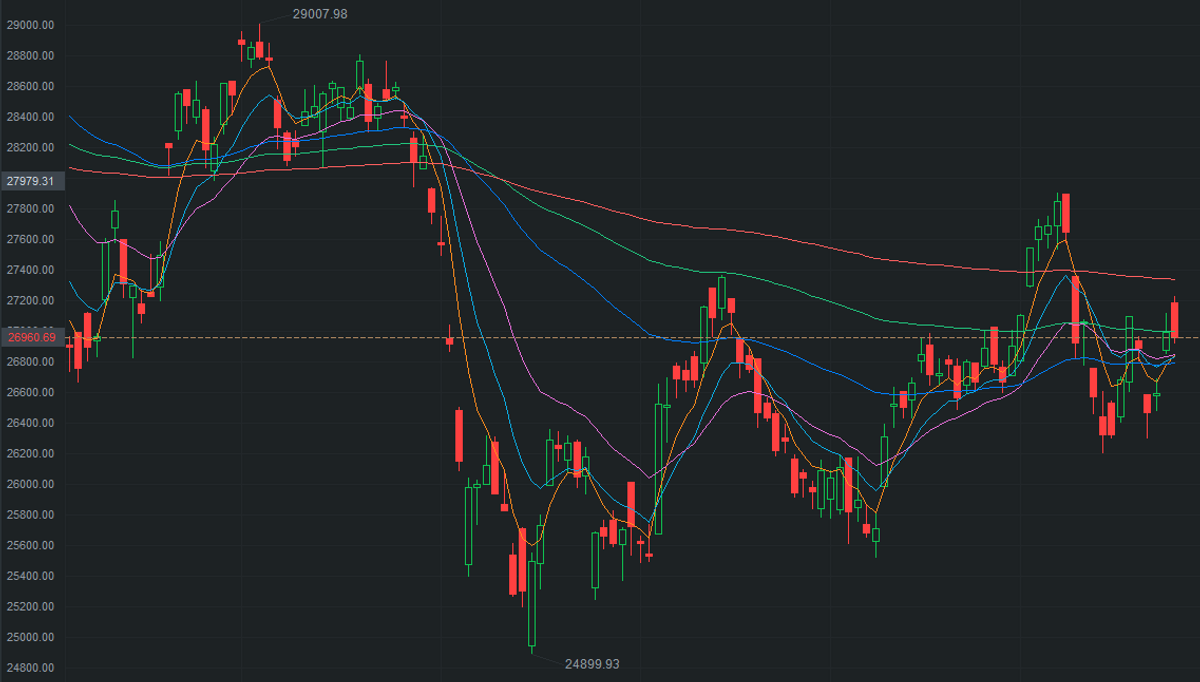
Task: Click the 27979.31 highlighted axis value
Action: [x=33, y=181]
